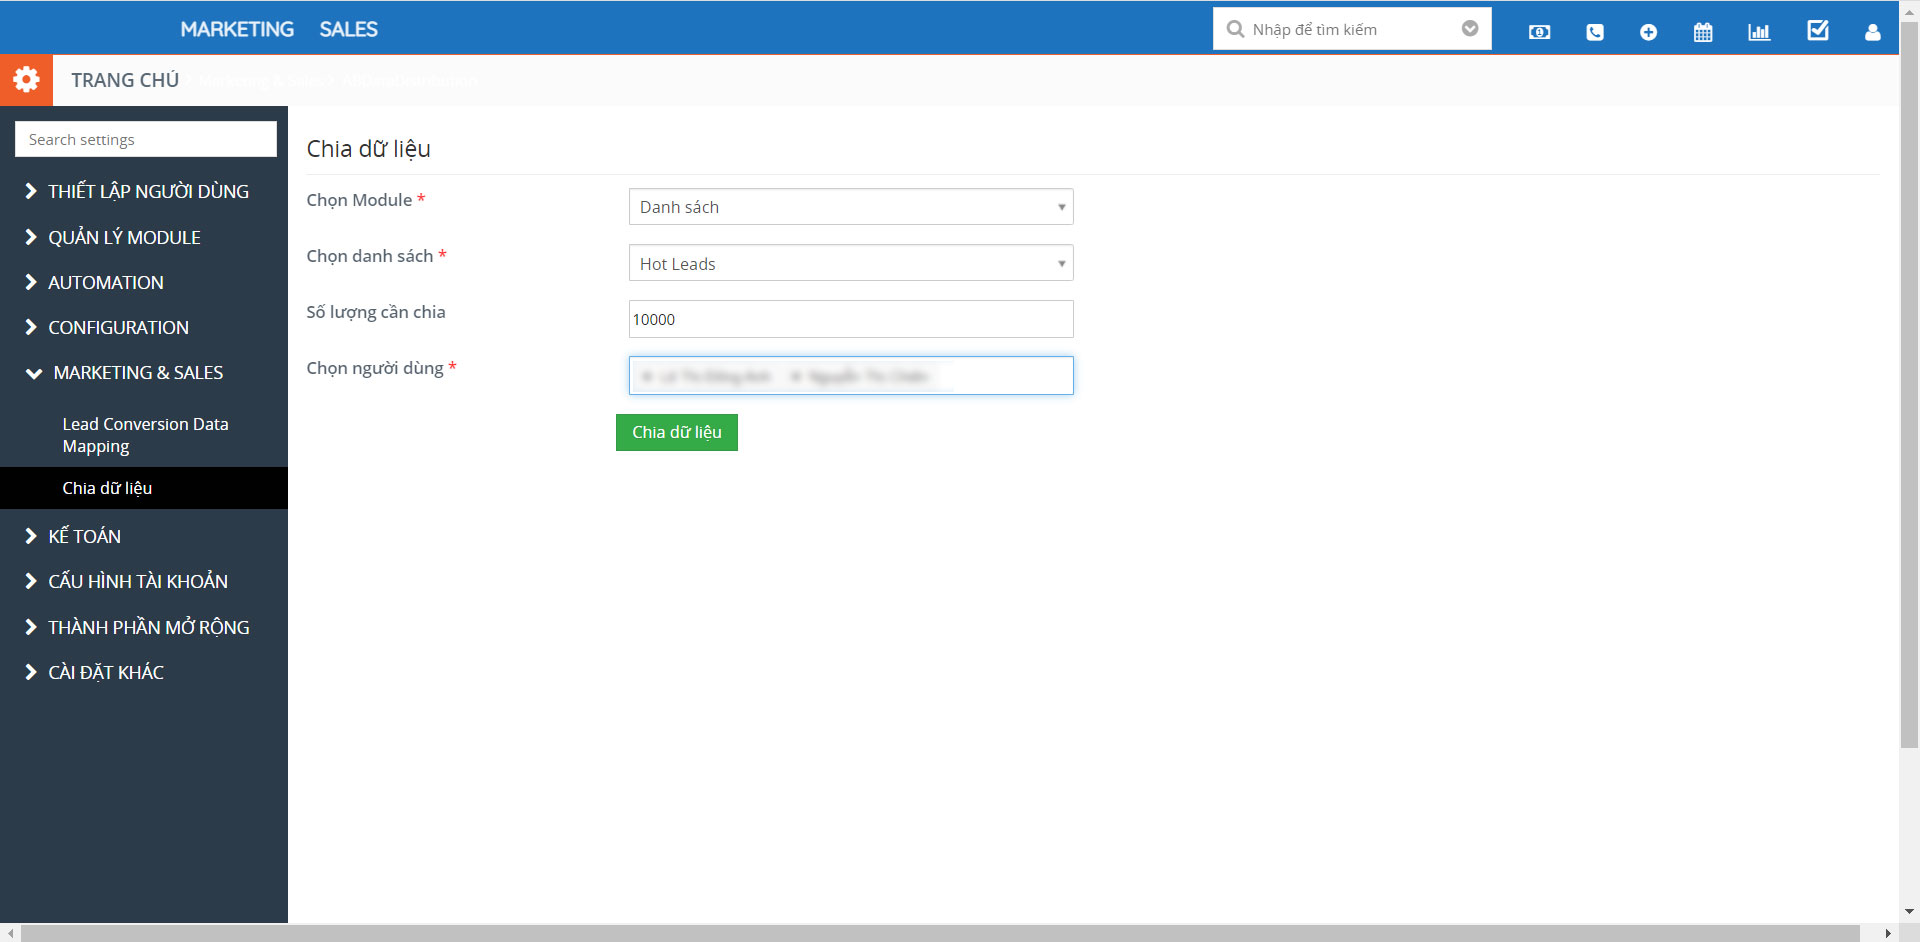Image resolution: width=1920 pixels, height=942 pixels.
Task: Remove second selected user tag
Action: tap(795, 376)
